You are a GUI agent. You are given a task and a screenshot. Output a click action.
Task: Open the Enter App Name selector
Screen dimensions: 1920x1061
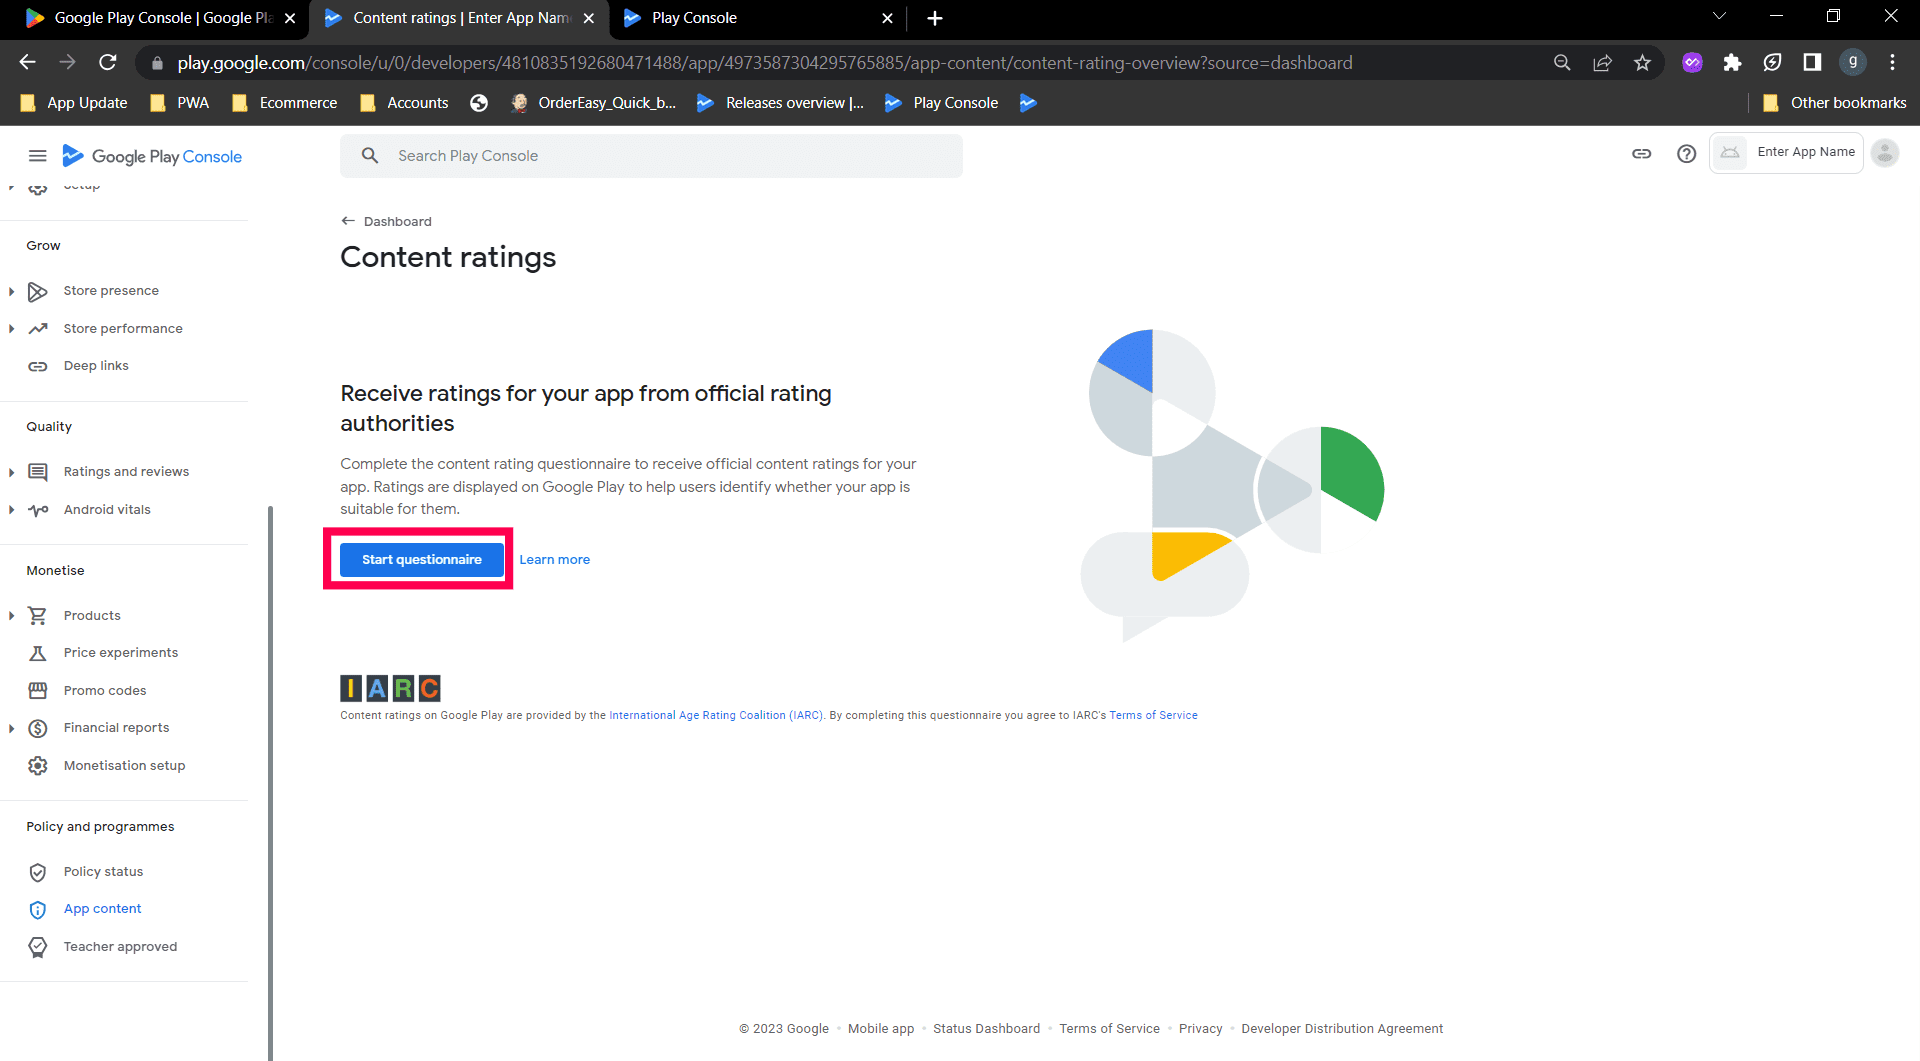pos(1786,153)
